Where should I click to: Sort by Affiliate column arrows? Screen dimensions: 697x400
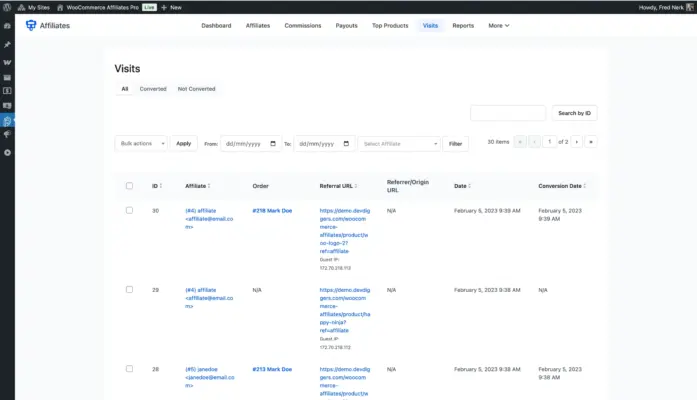209,186
